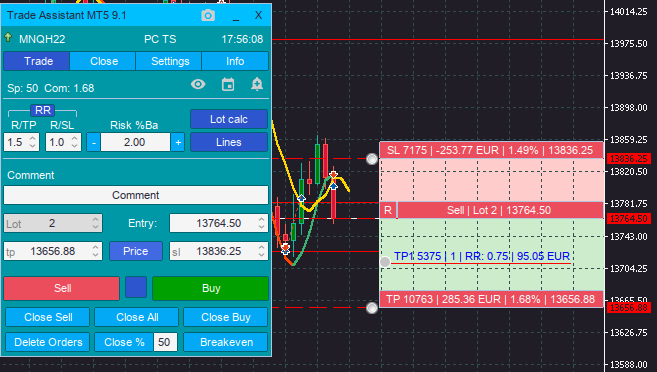The height and width of the screenshot is (372, 657).
Task: Click the R button on the entry line
Action: [x=388, y=210]
